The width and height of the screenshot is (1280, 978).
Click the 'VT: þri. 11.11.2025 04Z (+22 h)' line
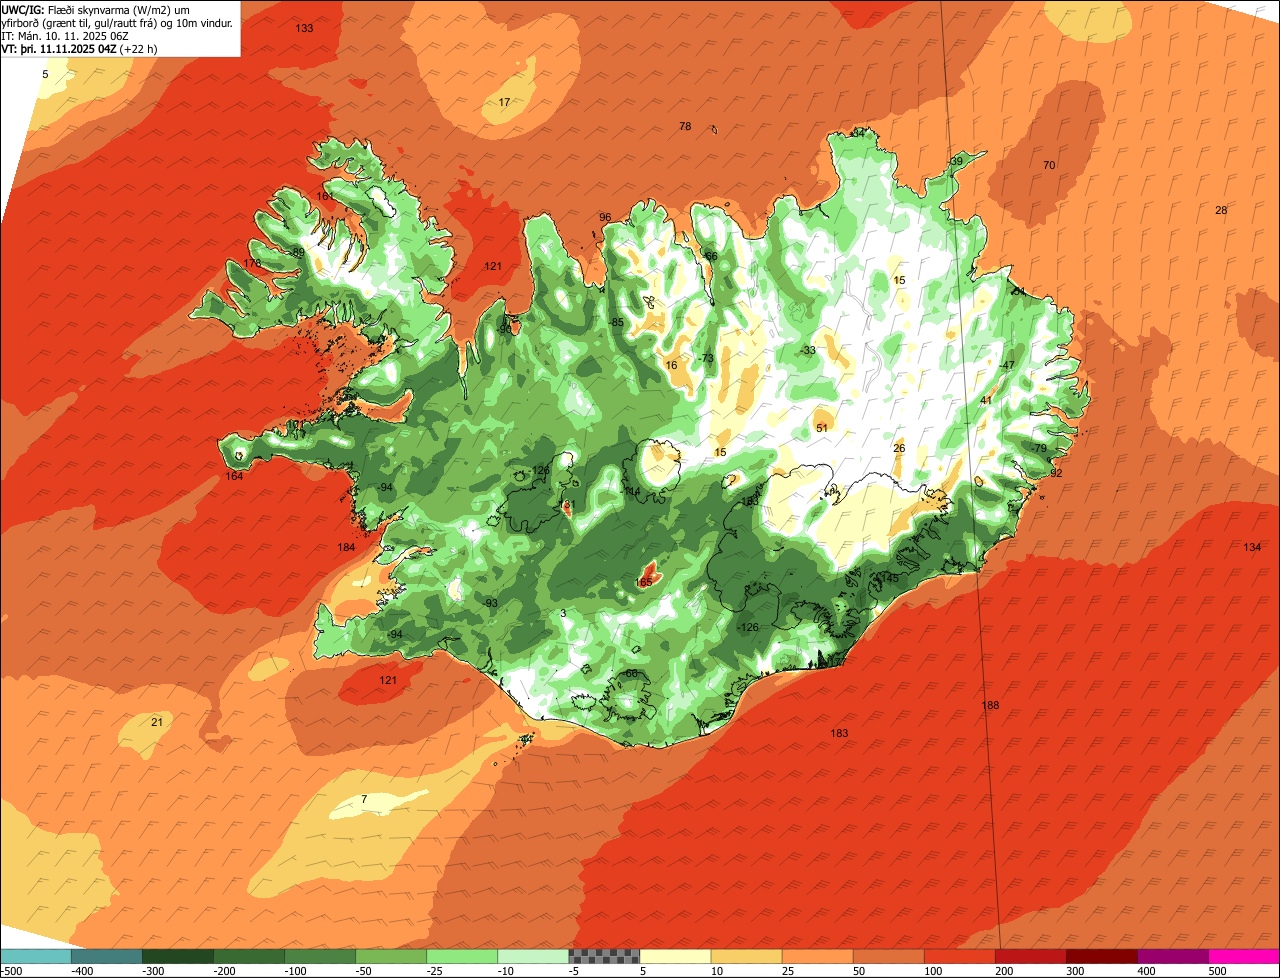pos(79,48)
